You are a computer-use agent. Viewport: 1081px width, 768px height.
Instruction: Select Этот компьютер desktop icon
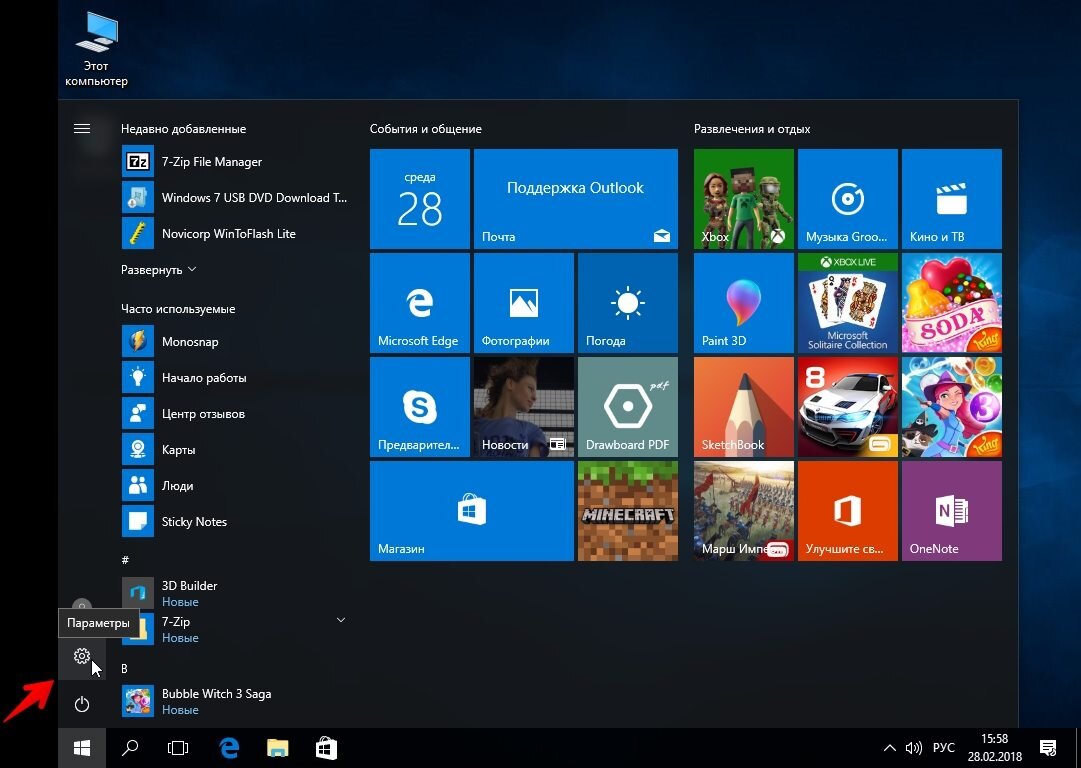[x=97, y=48]
